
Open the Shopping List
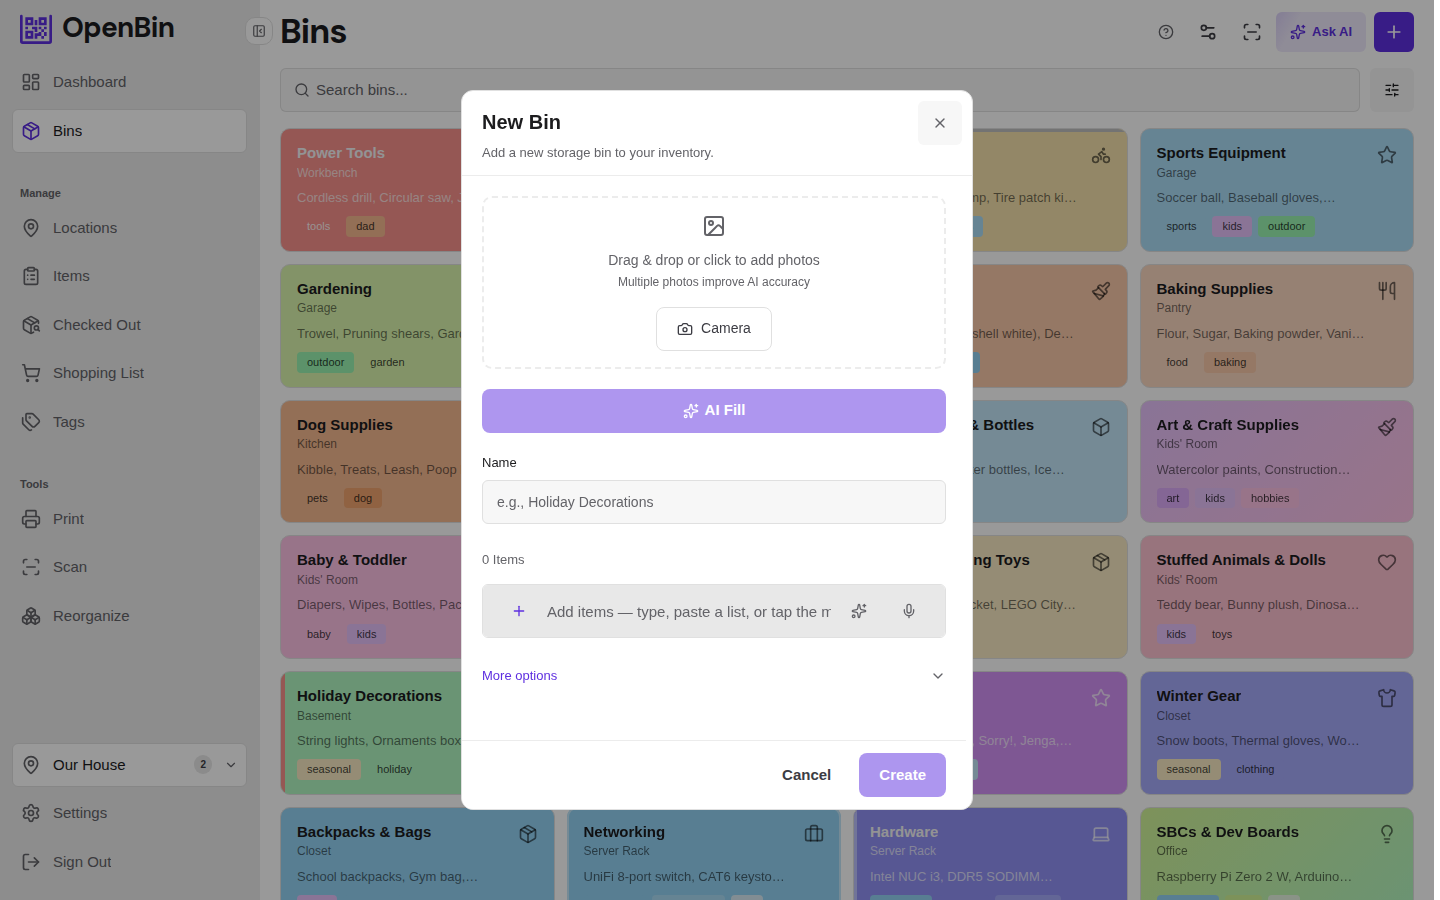[129, 373]
